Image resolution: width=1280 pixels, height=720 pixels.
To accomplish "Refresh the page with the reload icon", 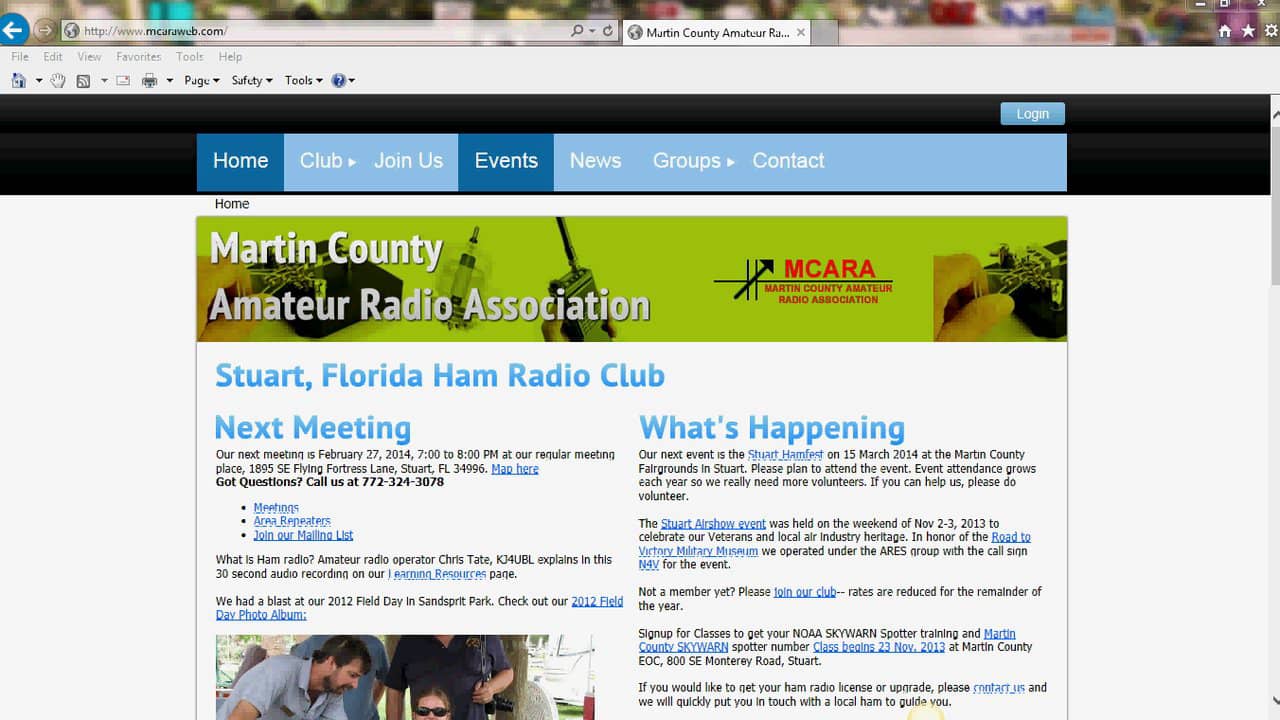I will click(x=608, y=31).
